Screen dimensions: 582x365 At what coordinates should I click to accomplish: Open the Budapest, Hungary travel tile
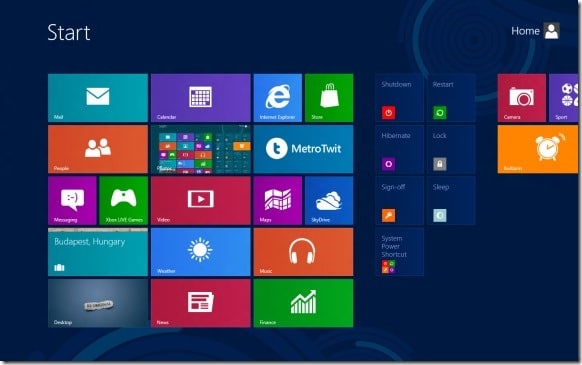tap(98, 252)
